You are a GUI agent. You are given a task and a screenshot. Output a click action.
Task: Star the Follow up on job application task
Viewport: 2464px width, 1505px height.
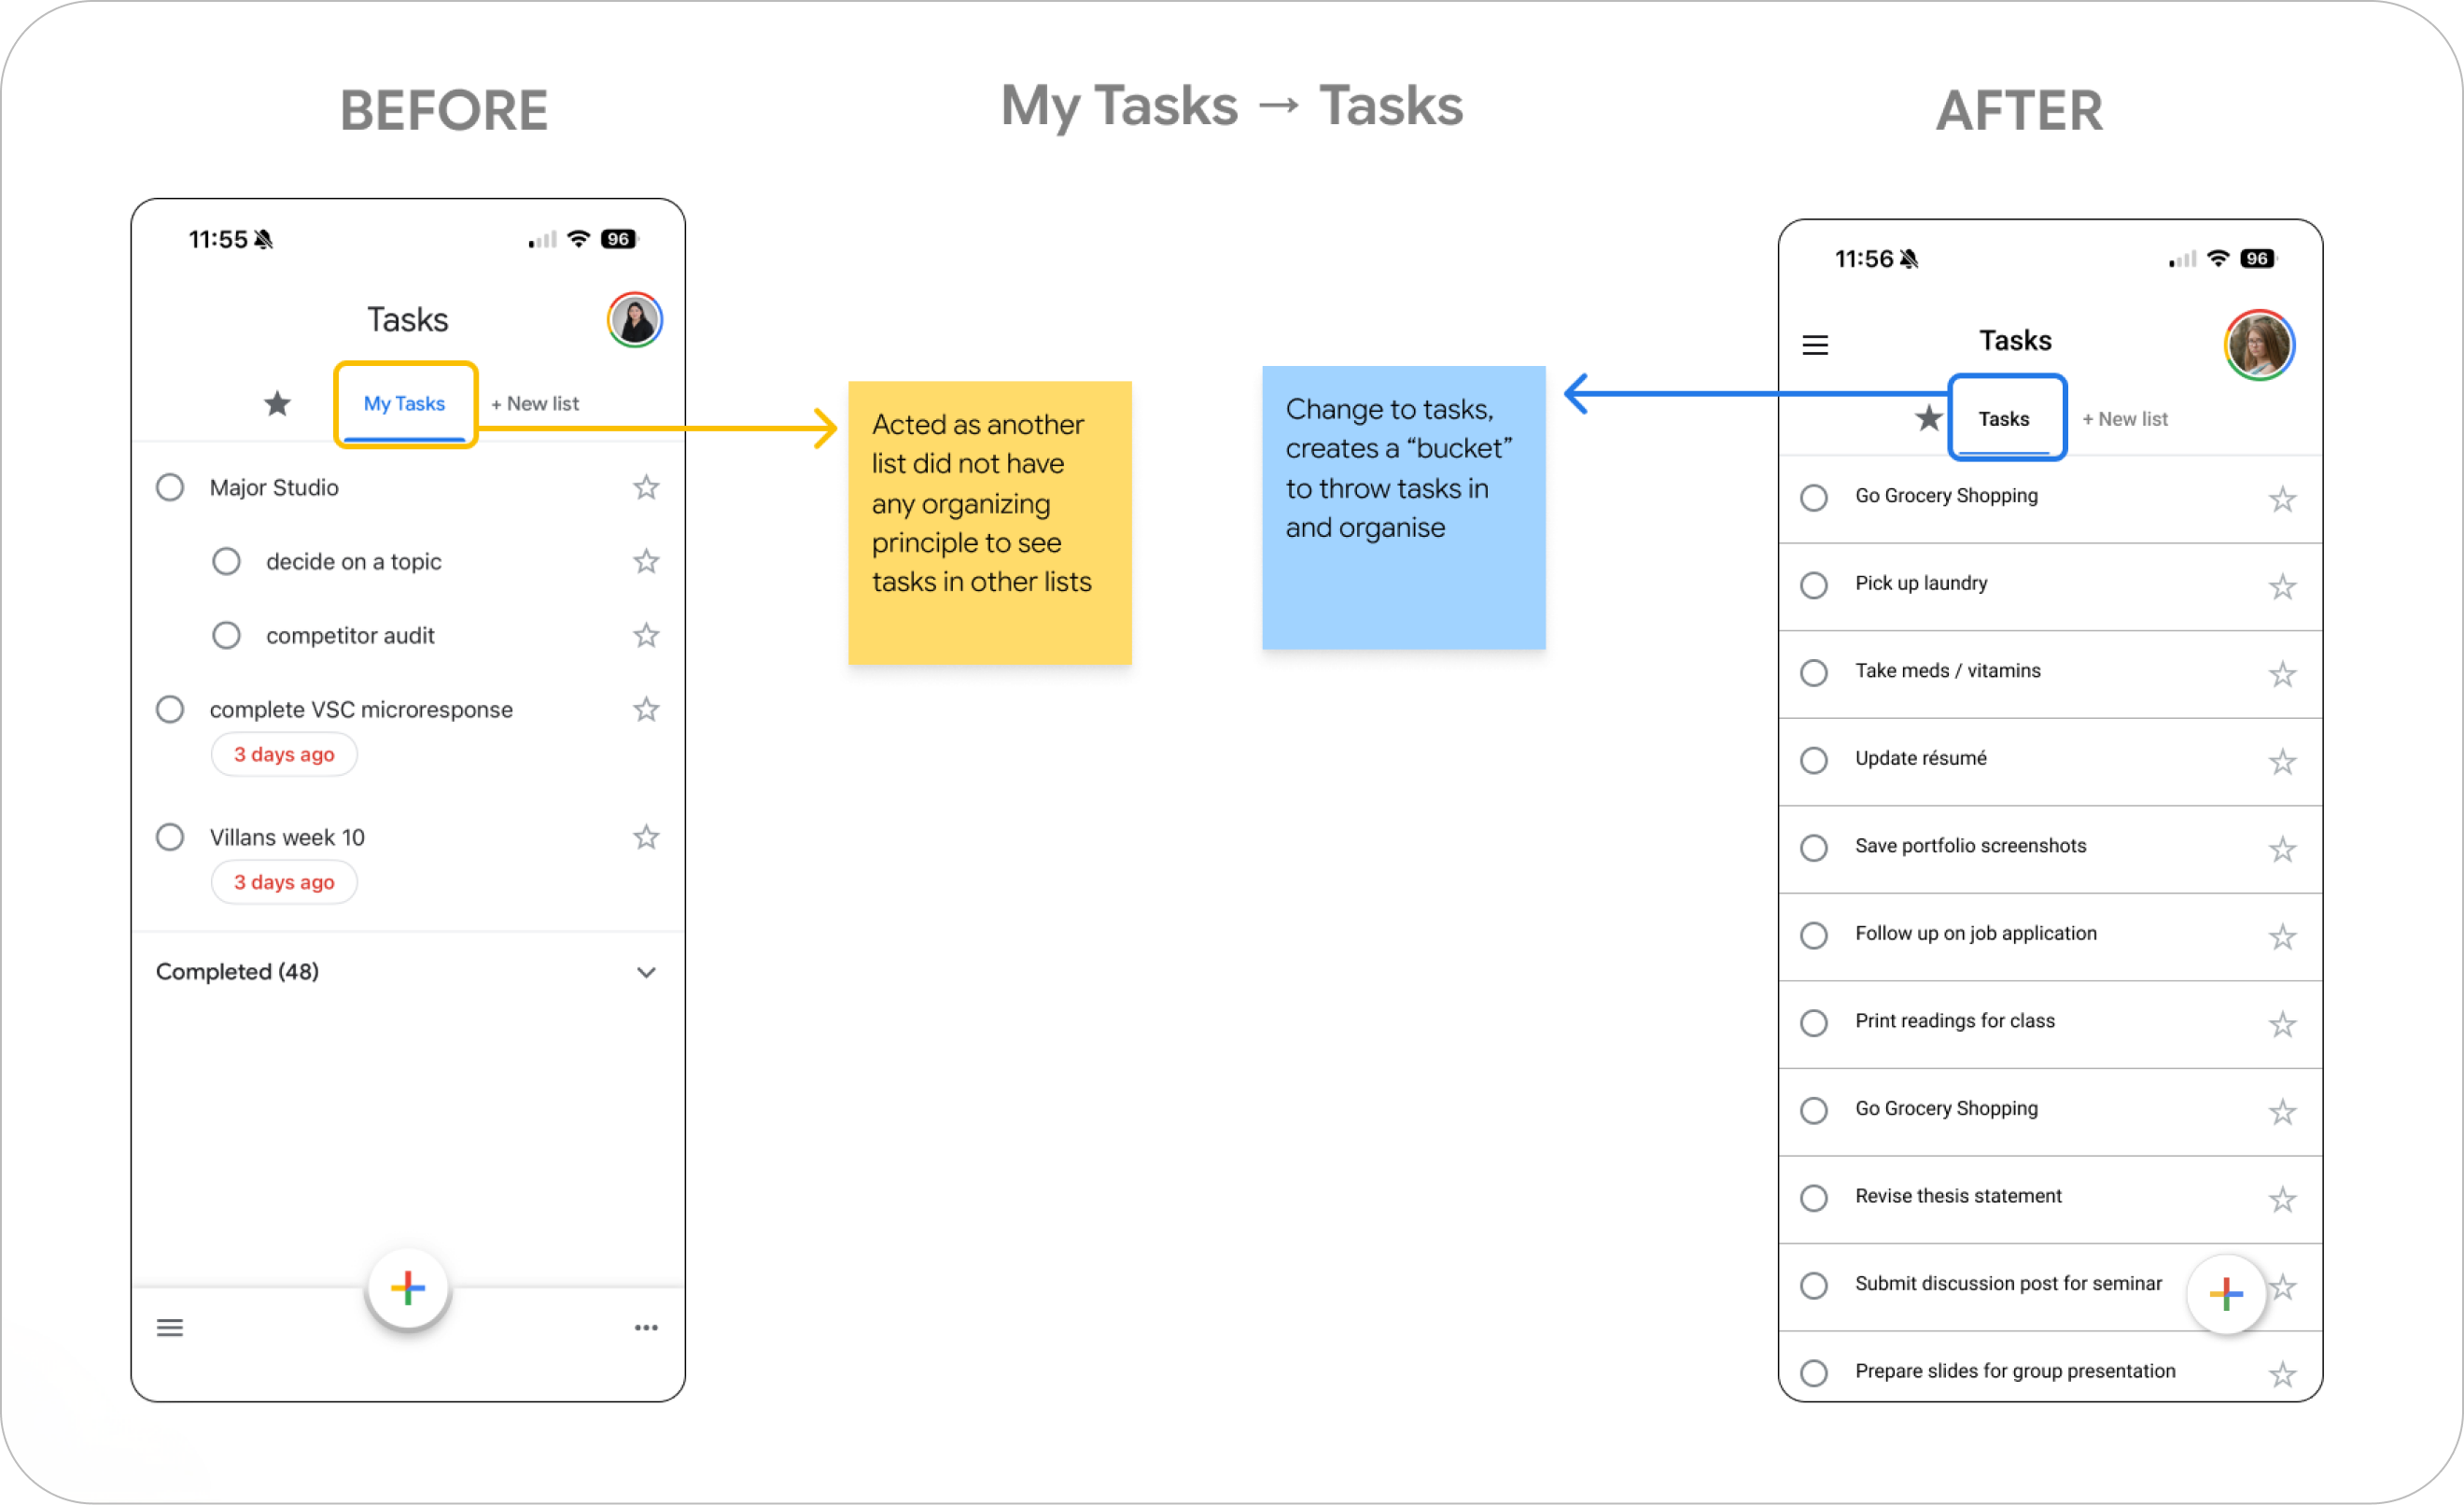coord(2282,937)
